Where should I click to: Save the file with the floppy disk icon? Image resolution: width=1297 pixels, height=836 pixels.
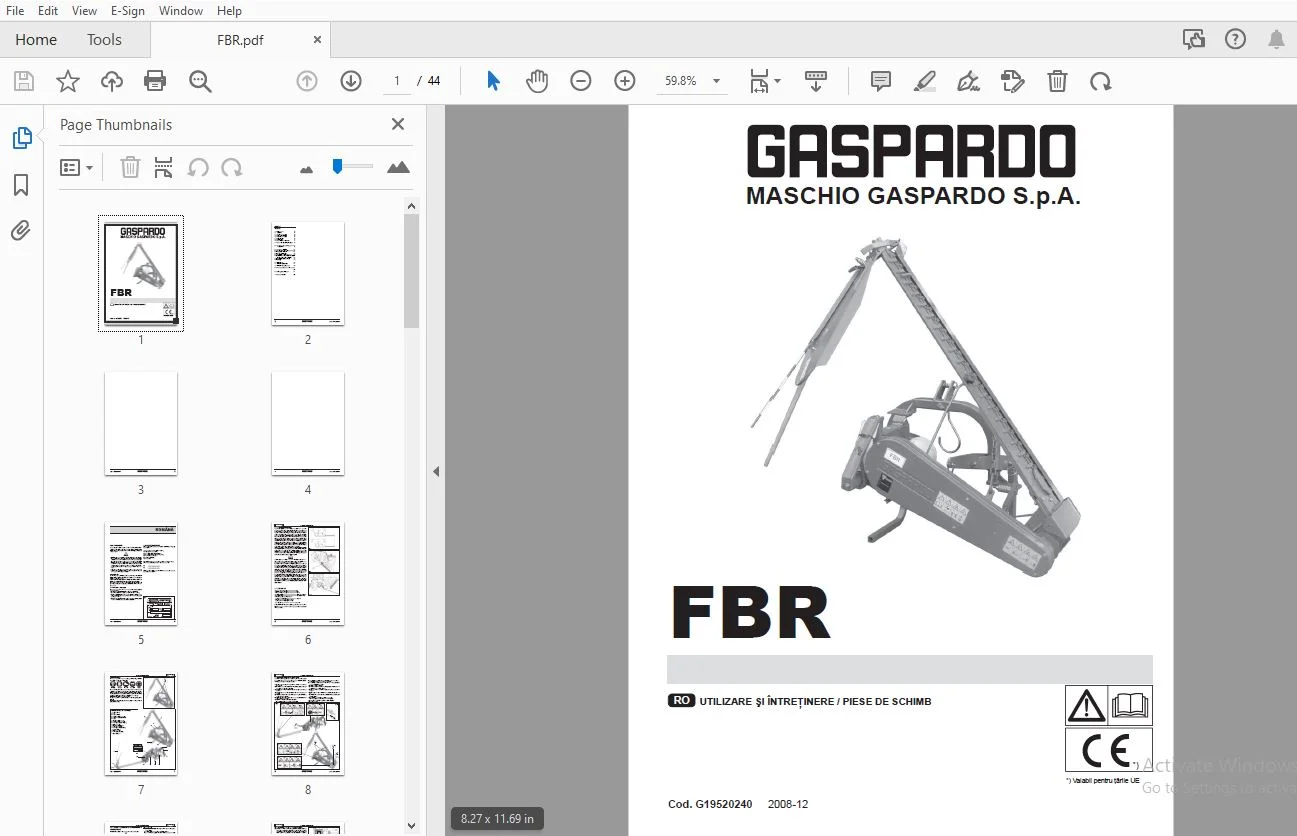click(x=23, y=81)
